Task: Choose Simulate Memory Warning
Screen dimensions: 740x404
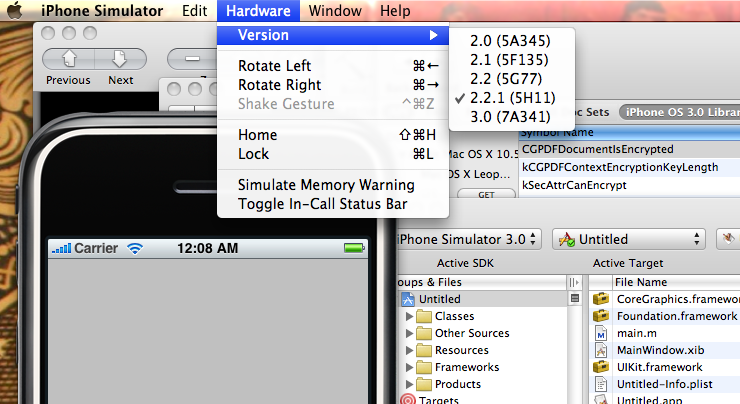Action: (333, 185)
